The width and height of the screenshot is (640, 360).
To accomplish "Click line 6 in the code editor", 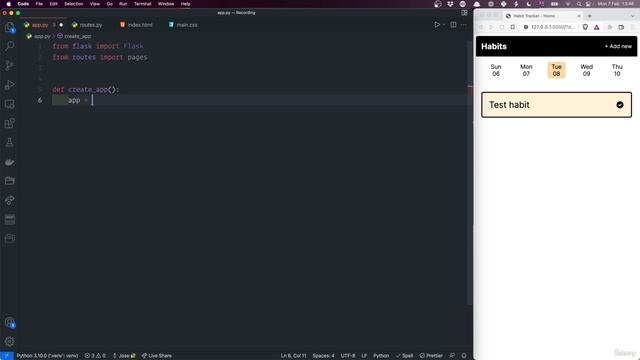I will [x=261, y=100].
